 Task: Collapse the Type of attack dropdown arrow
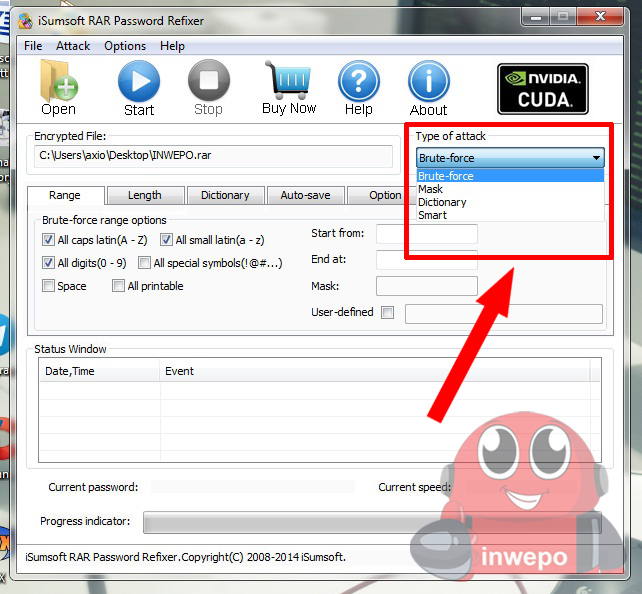(x=596, y=158)
